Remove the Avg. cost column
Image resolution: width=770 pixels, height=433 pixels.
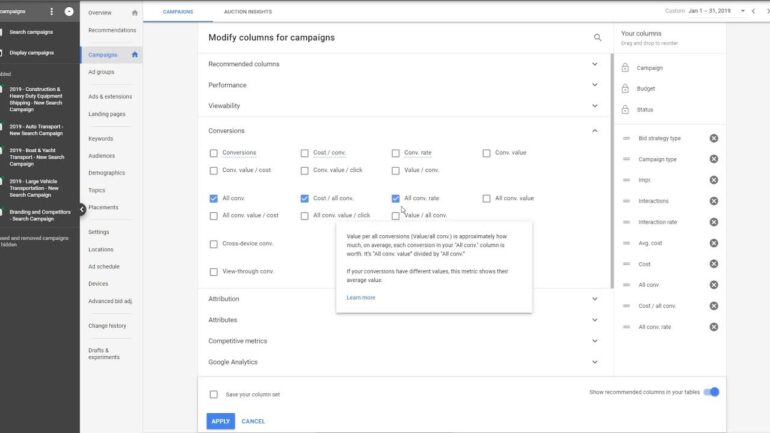click(713, 243)
